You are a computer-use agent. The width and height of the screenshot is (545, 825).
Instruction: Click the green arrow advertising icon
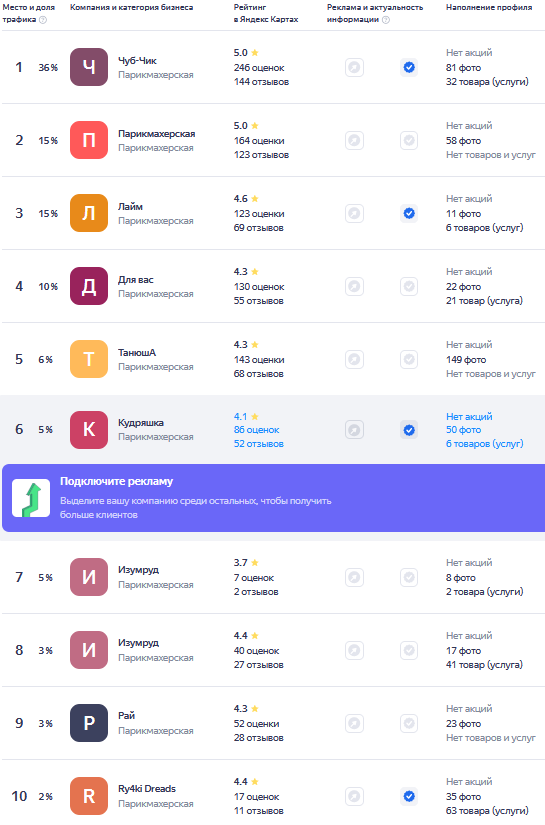click(31, 498)
